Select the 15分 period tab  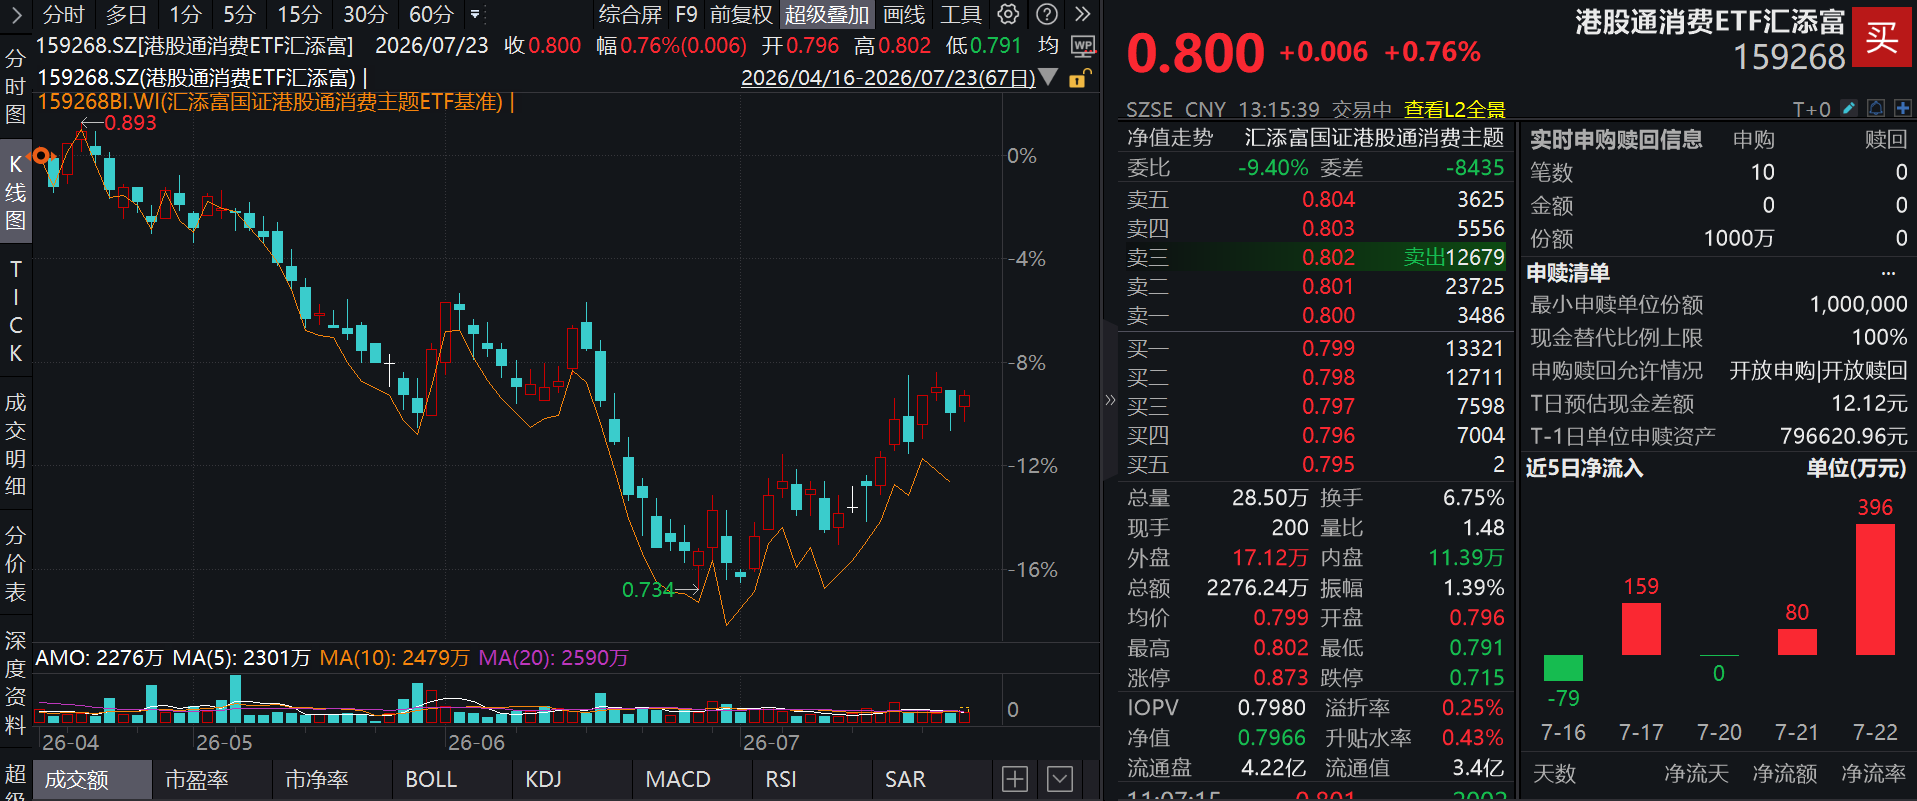click(299, 14)
